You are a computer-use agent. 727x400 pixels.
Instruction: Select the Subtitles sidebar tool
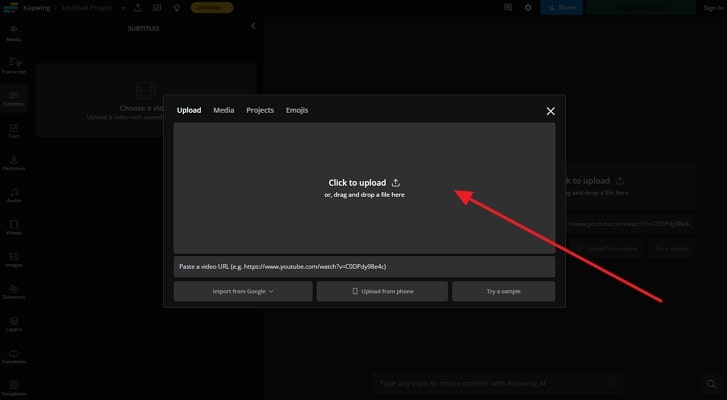coord(13,98)
